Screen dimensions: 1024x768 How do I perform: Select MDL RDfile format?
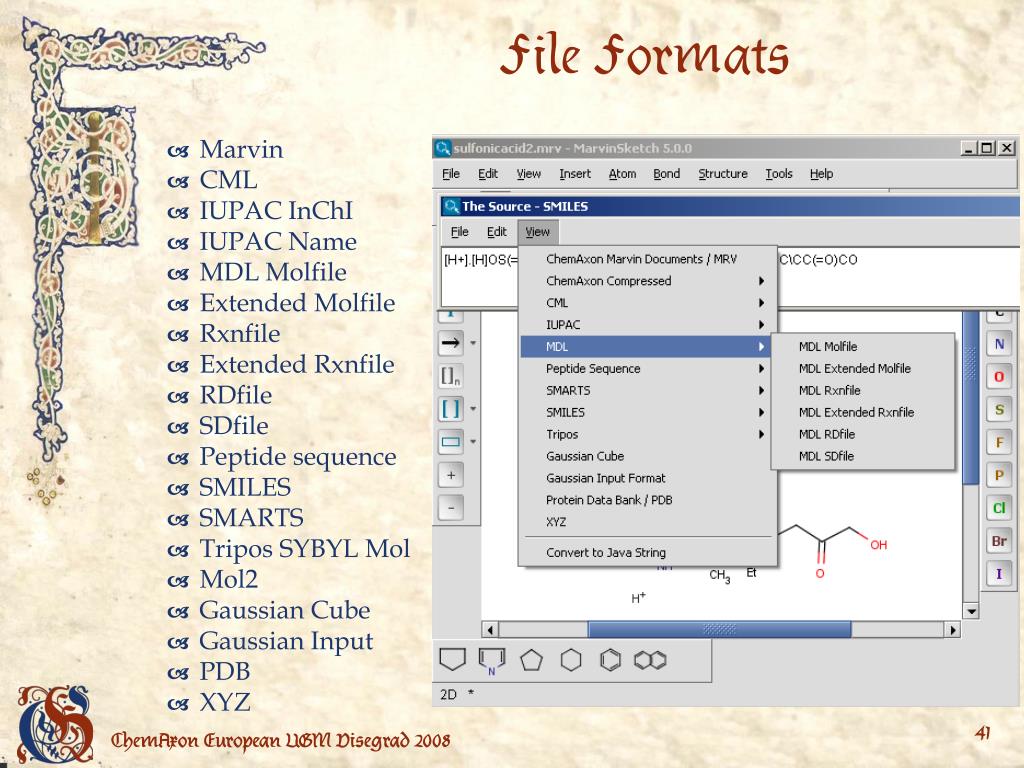[x=863, y=434]
